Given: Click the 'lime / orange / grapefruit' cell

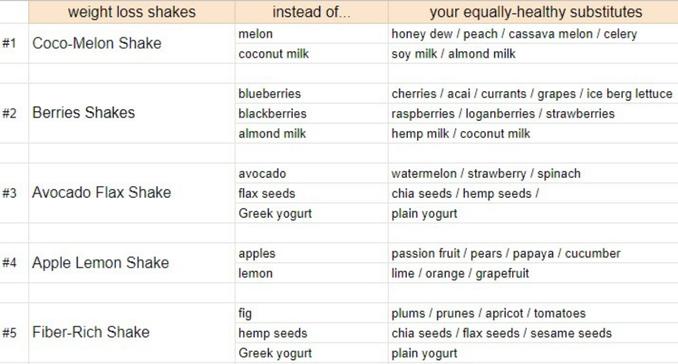Looking at the screenshot, I should coord(533,273).
